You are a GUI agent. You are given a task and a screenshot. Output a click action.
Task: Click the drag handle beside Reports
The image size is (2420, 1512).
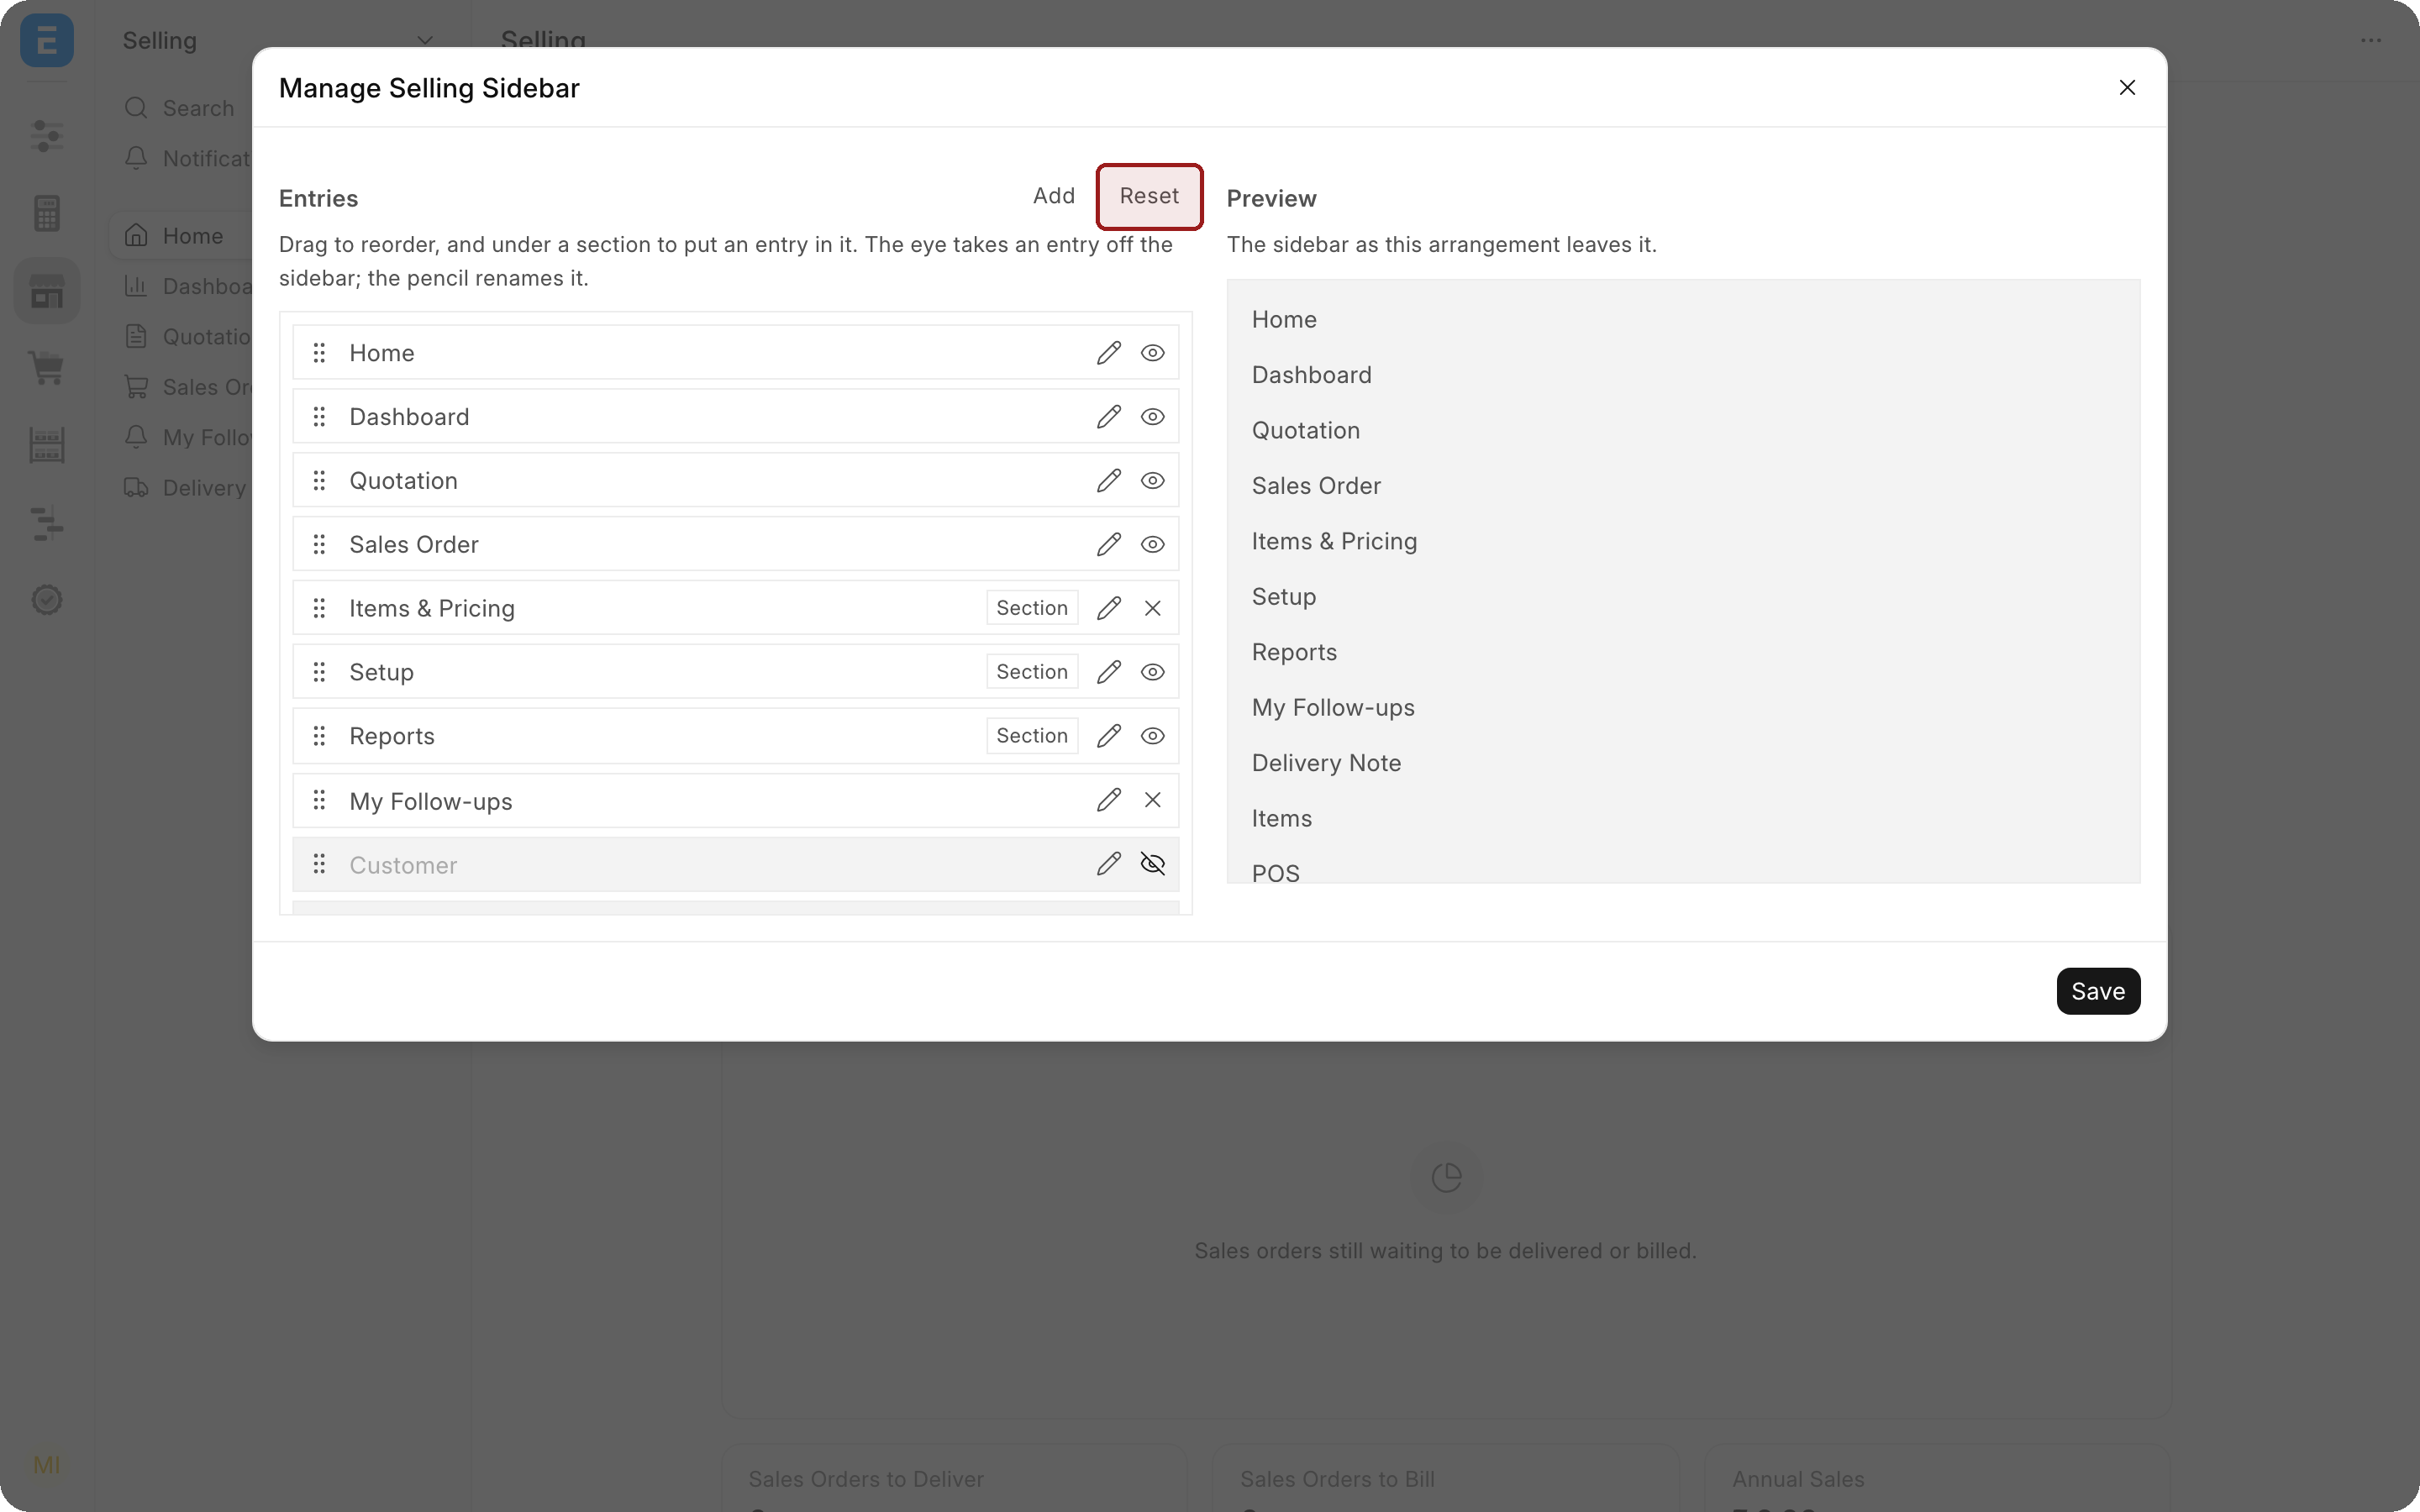pyautogui.click(x=319, y=736)
